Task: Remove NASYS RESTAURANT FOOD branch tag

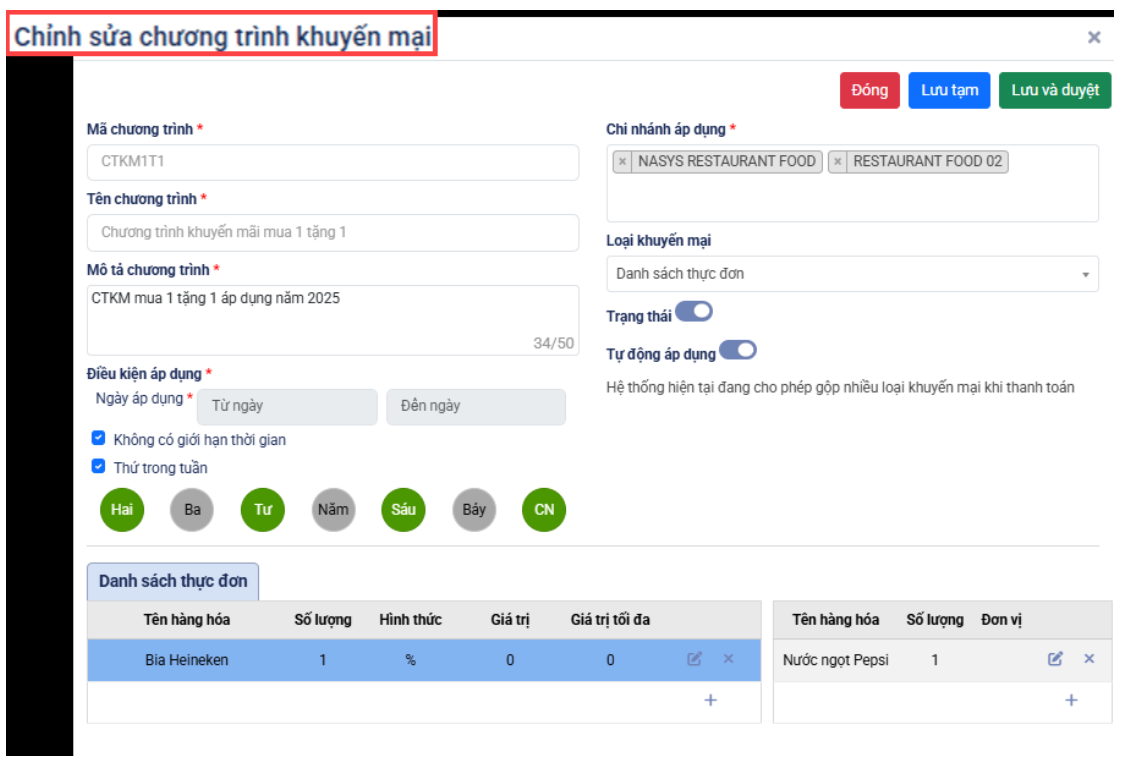Action: 622,162
